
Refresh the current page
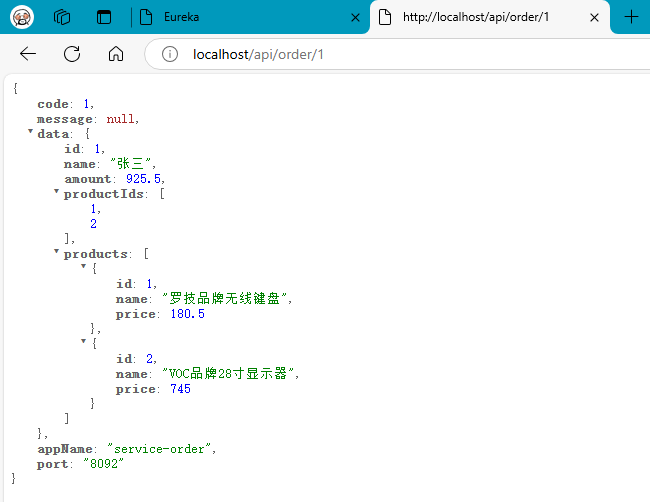point(72,54)
